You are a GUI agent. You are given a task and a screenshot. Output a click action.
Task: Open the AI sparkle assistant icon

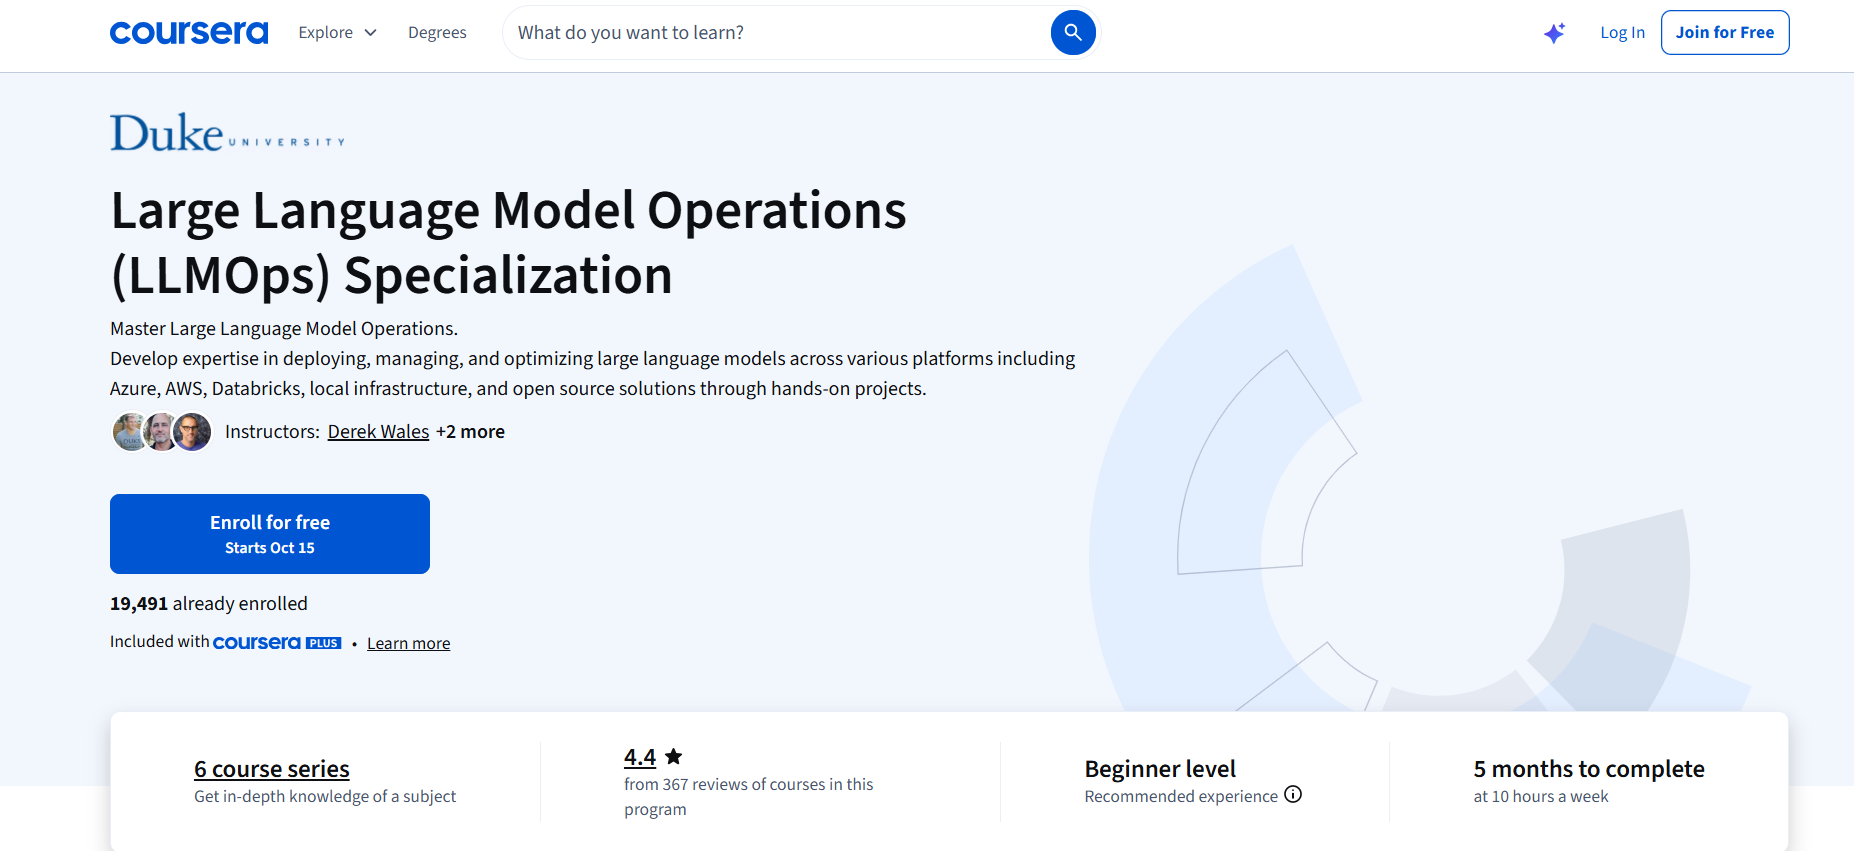1554,33
